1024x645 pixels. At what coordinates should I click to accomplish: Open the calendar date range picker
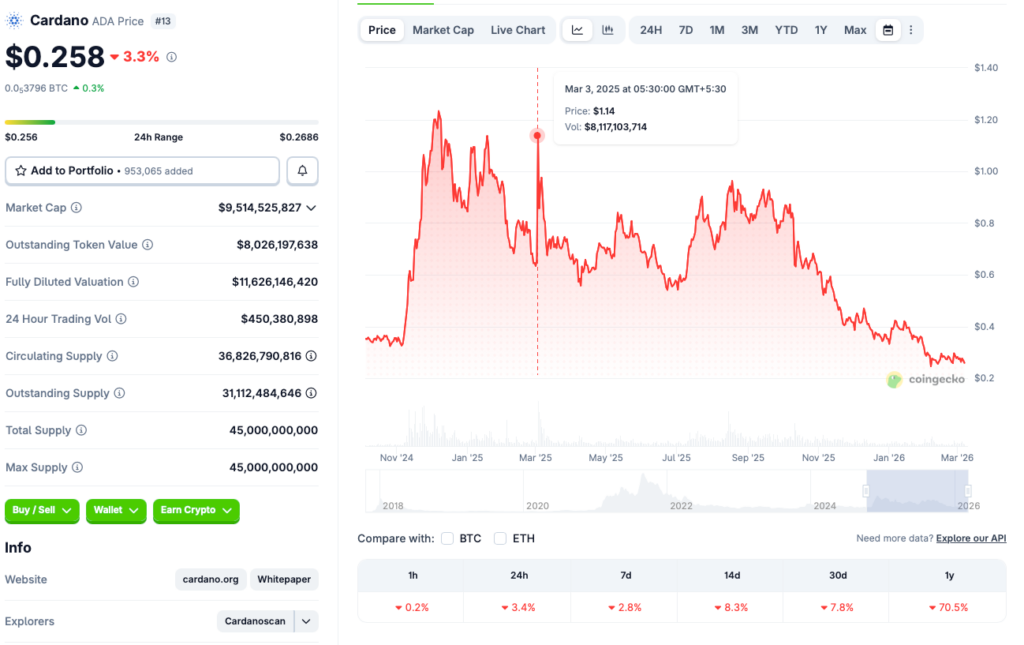(x=887, y=30)
